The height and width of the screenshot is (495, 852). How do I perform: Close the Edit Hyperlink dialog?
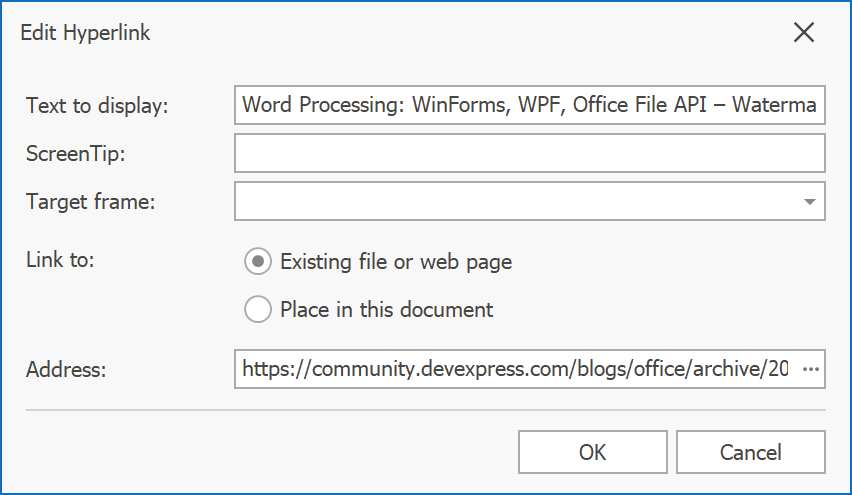coord(804,33)
